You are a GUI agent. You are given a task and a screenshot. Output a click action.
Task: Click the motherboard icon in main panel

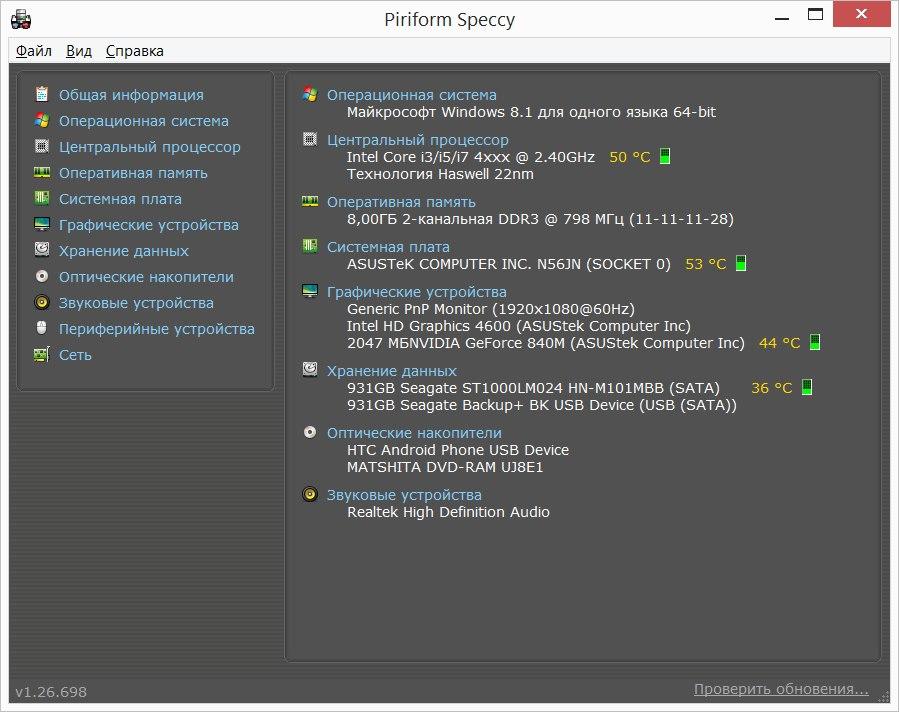310,246
